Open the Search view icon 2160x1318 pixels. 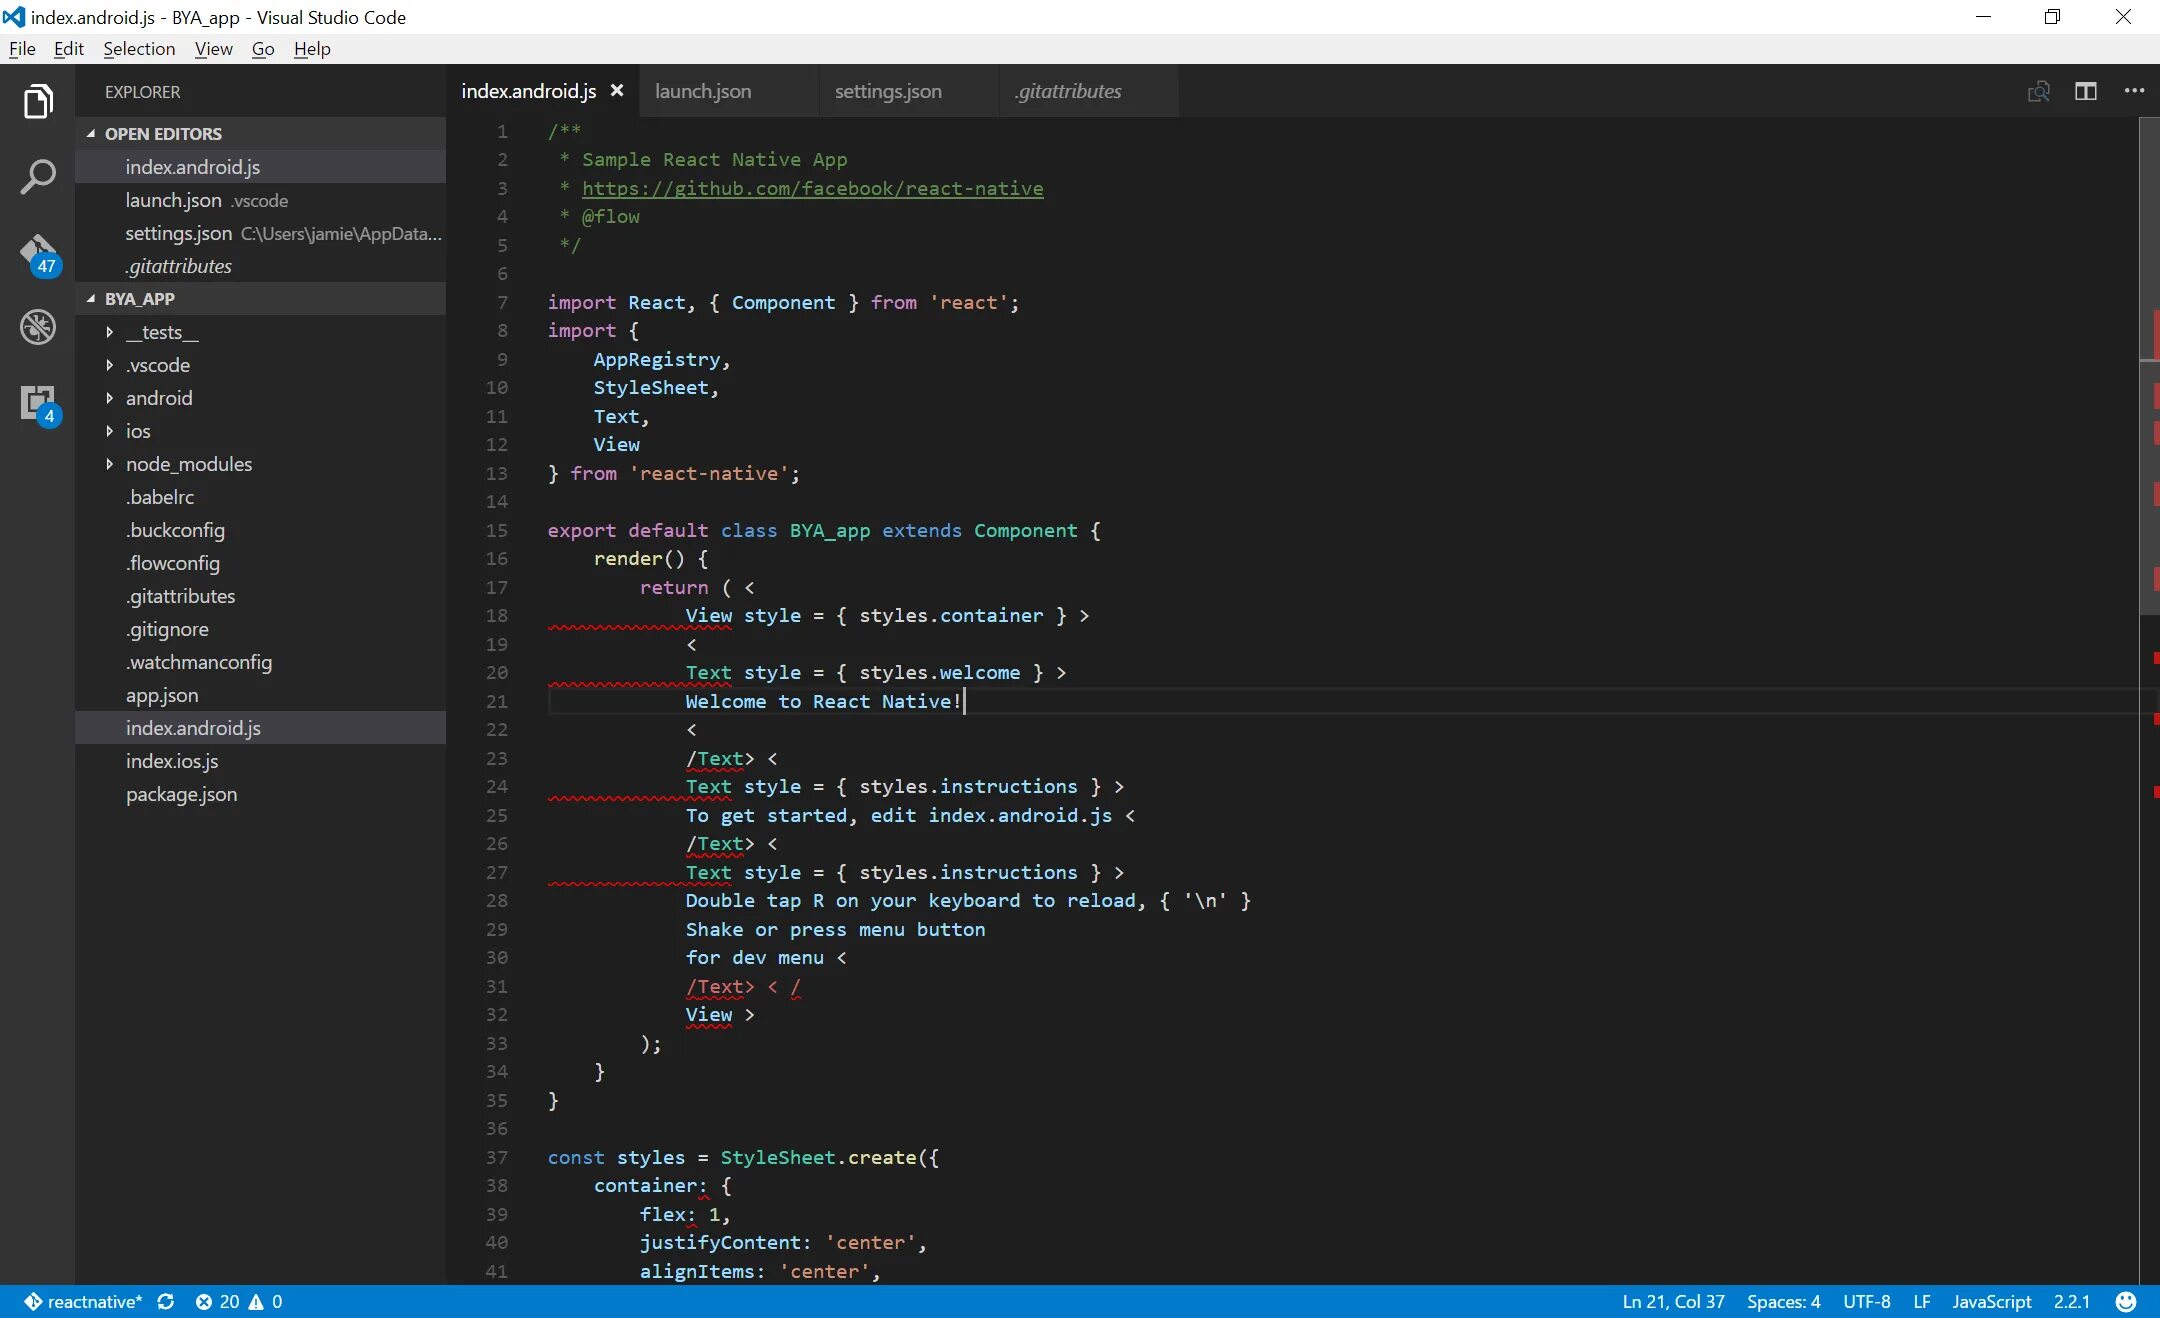[38, 177]
